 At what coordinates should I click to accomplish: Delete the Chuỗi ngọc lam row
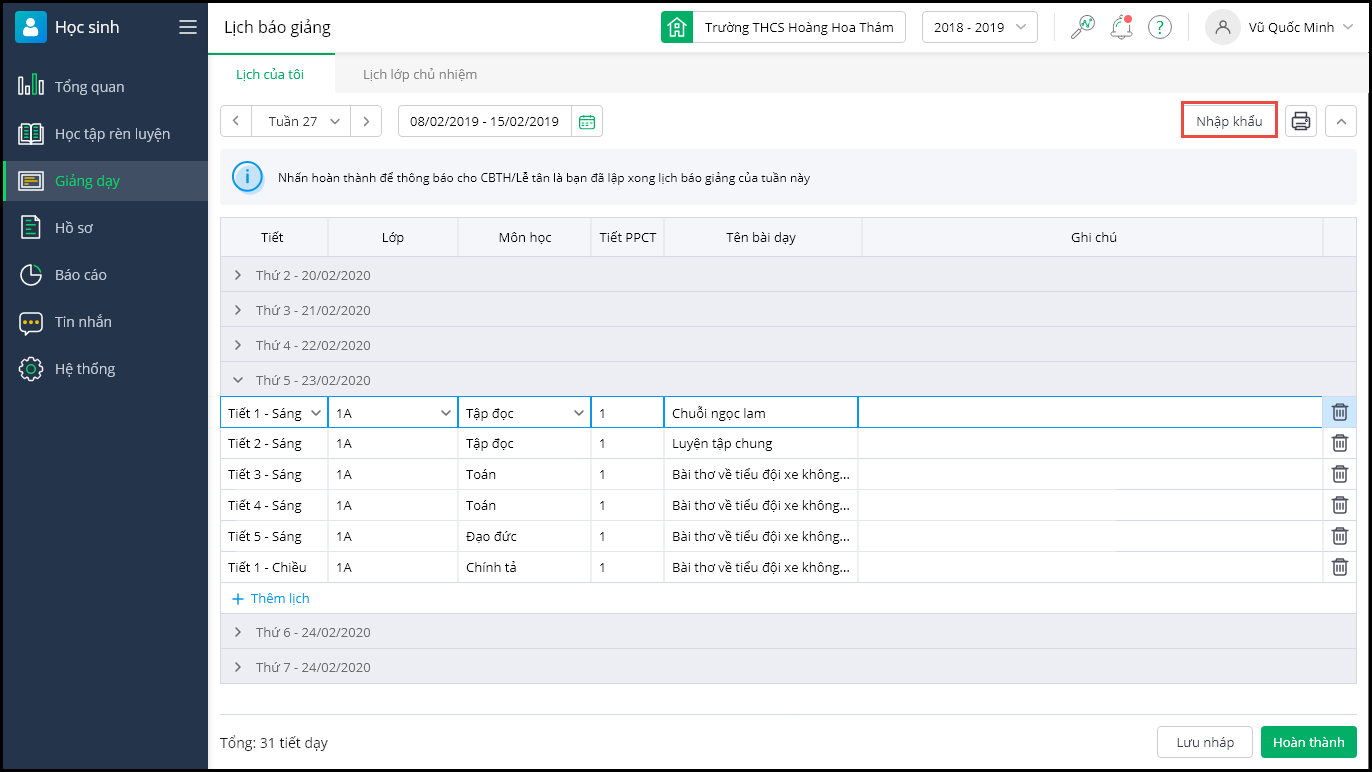[1339, 412]
